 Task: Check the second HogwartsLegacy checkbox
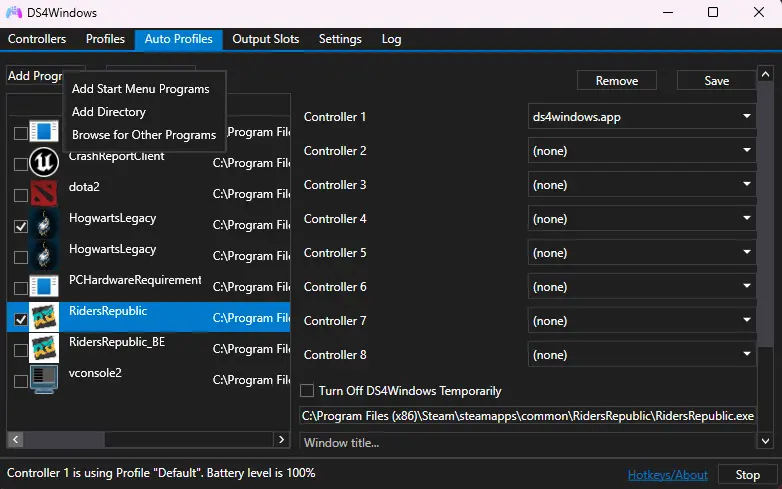(20, 257)
